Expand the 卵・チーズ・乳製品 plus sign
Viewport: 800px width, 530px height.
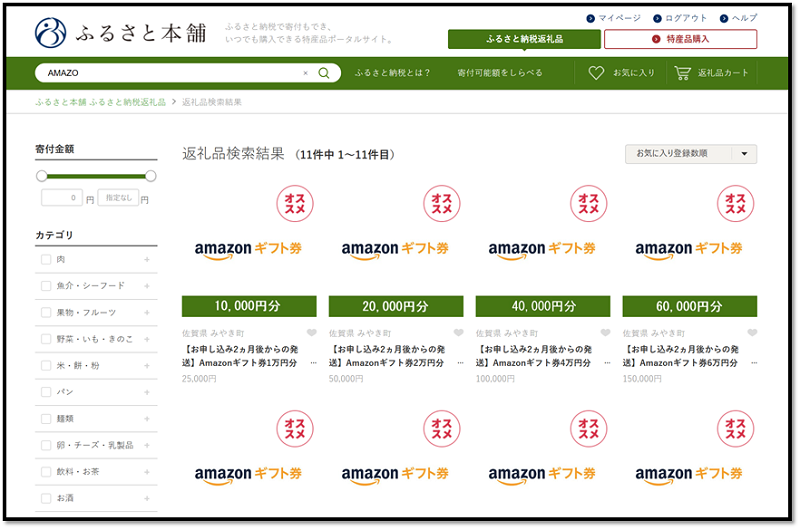coord(147,445)
